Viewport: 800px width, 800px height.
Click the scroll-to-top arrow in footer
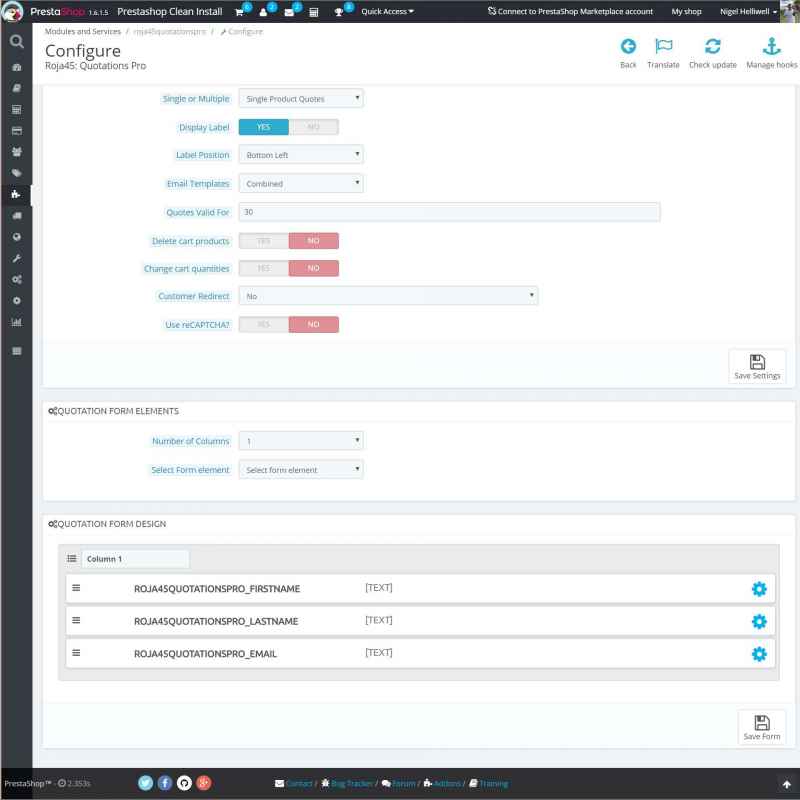tap(786, 784)
